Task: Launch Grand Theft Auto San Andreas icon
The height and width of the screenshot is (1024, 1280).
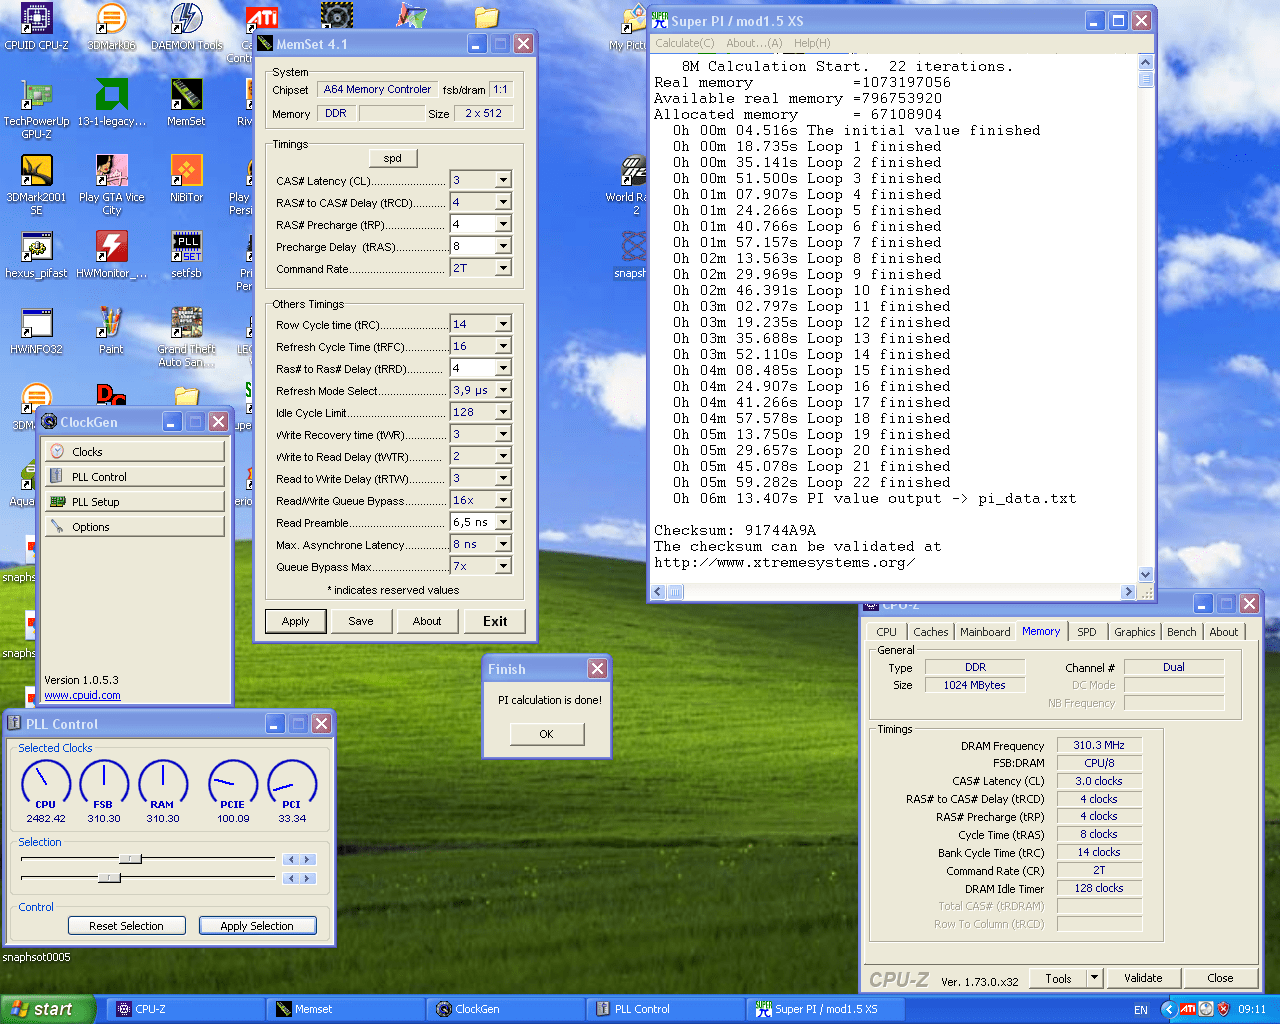Action: pos(186,337)
